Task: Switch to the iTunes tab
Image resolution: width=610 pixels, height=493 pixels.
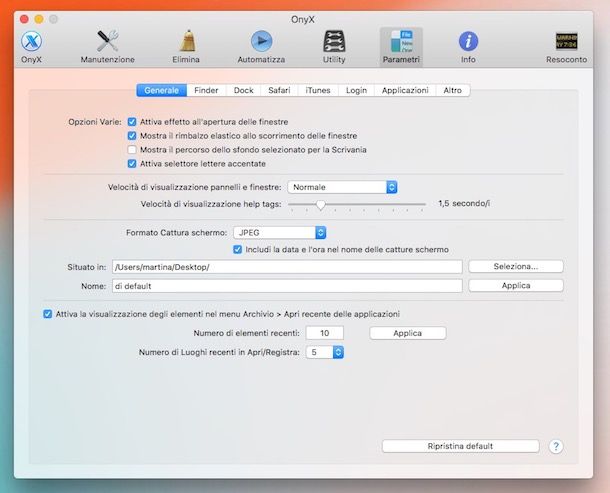Action: (x=317, y=90)
